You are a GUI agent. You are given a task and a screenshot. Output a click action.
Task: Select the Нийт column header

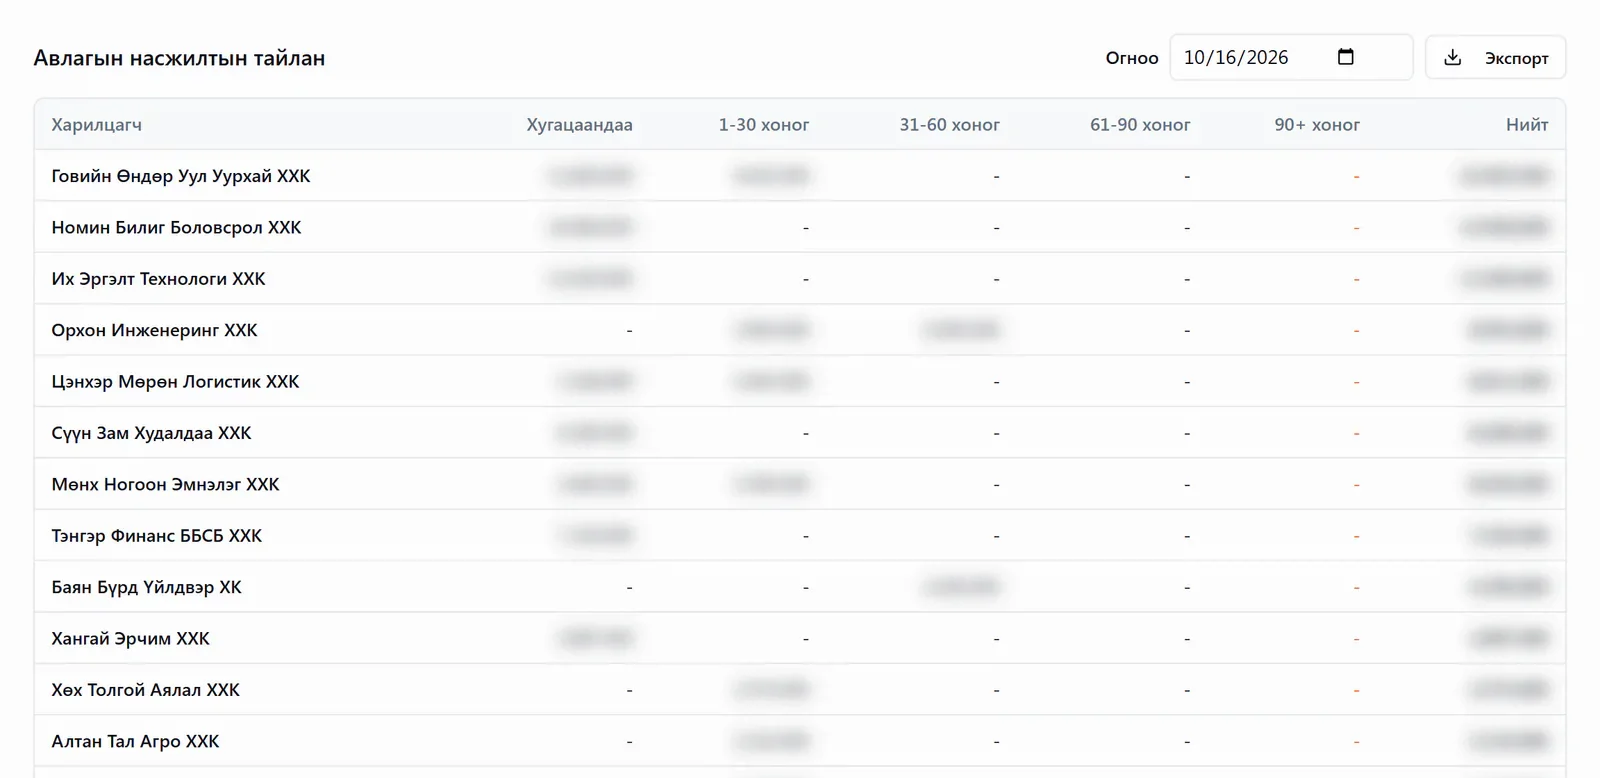[1527, 125]
